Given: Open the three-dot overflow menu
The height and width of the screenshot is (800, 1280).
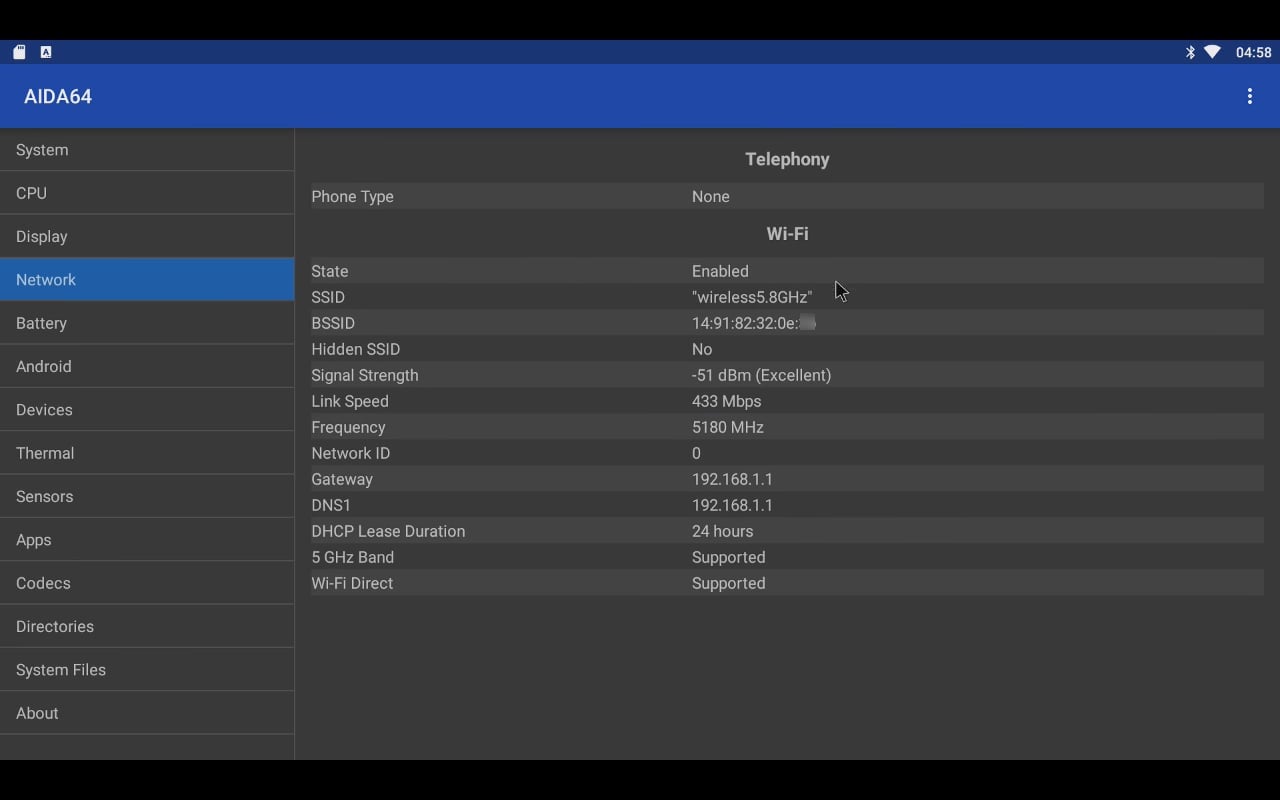Looking at the screenshot, I should click(1249, 96).
